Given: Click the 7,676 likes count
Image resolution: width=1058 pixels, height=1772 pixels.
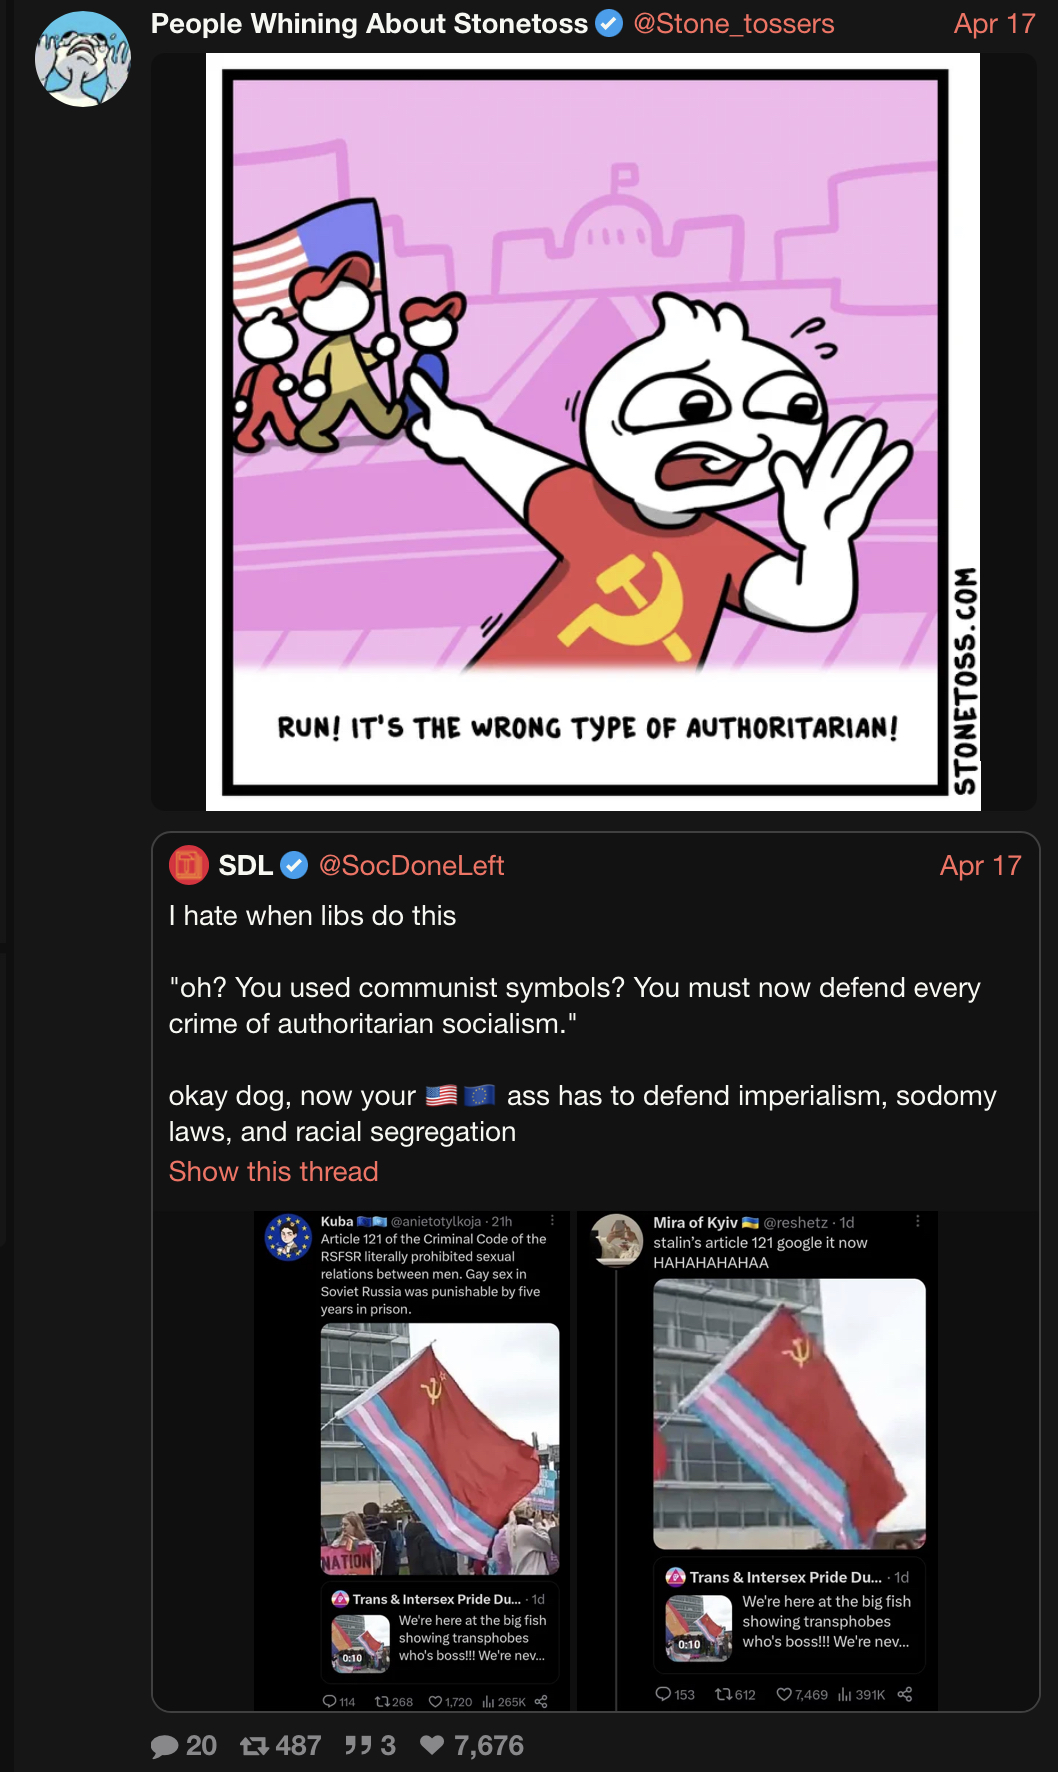Looking at the screenshot, I should pyautogui.click(x=489, y=1746).
